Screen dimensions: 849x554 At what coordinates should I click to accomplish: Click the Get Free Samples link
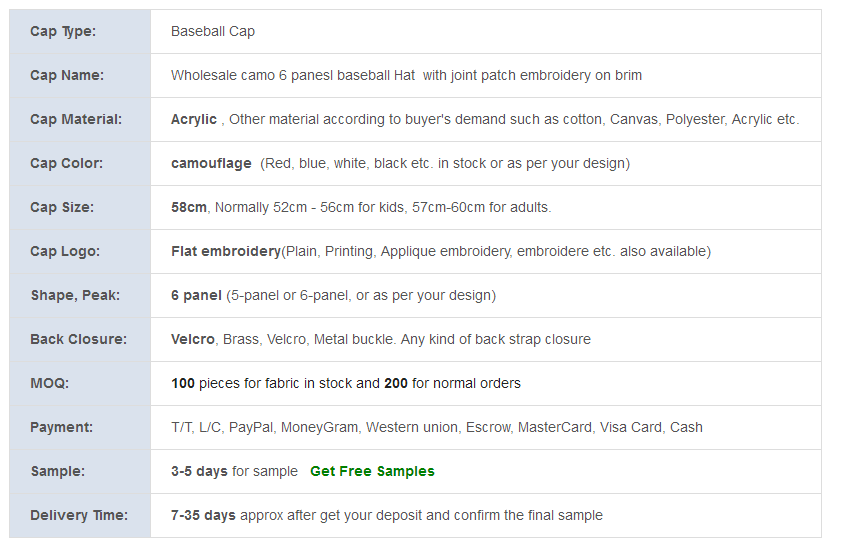tap(372, 472)
